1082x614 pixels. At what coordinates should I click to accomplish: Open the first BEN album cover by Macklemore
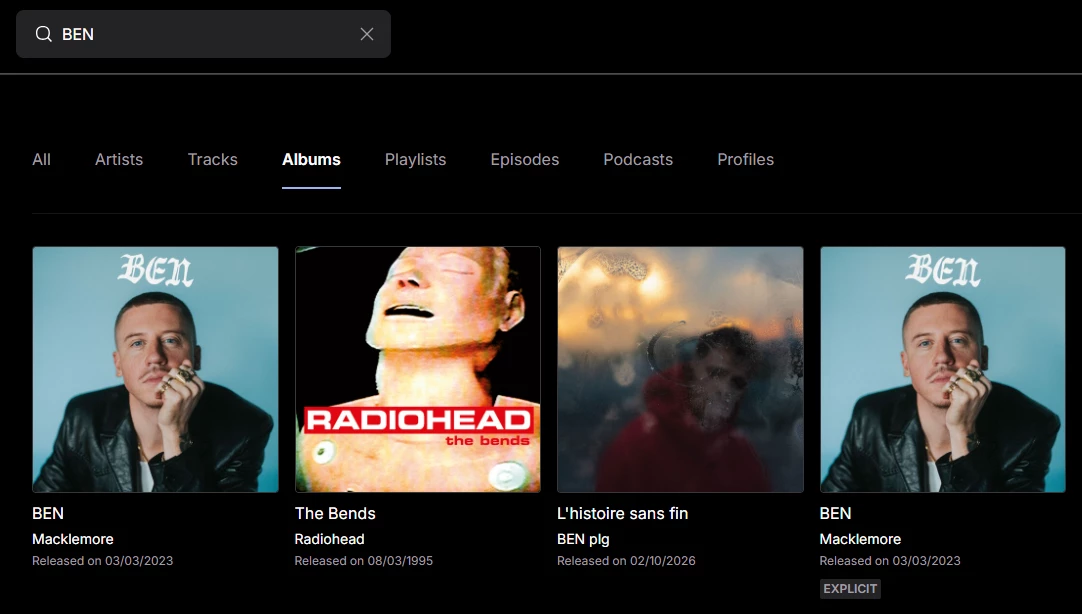tap(155, 369)
